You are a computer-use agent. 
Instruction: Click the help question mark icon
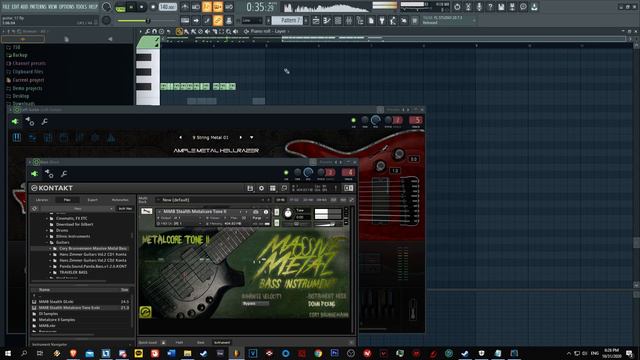[490, 7]
